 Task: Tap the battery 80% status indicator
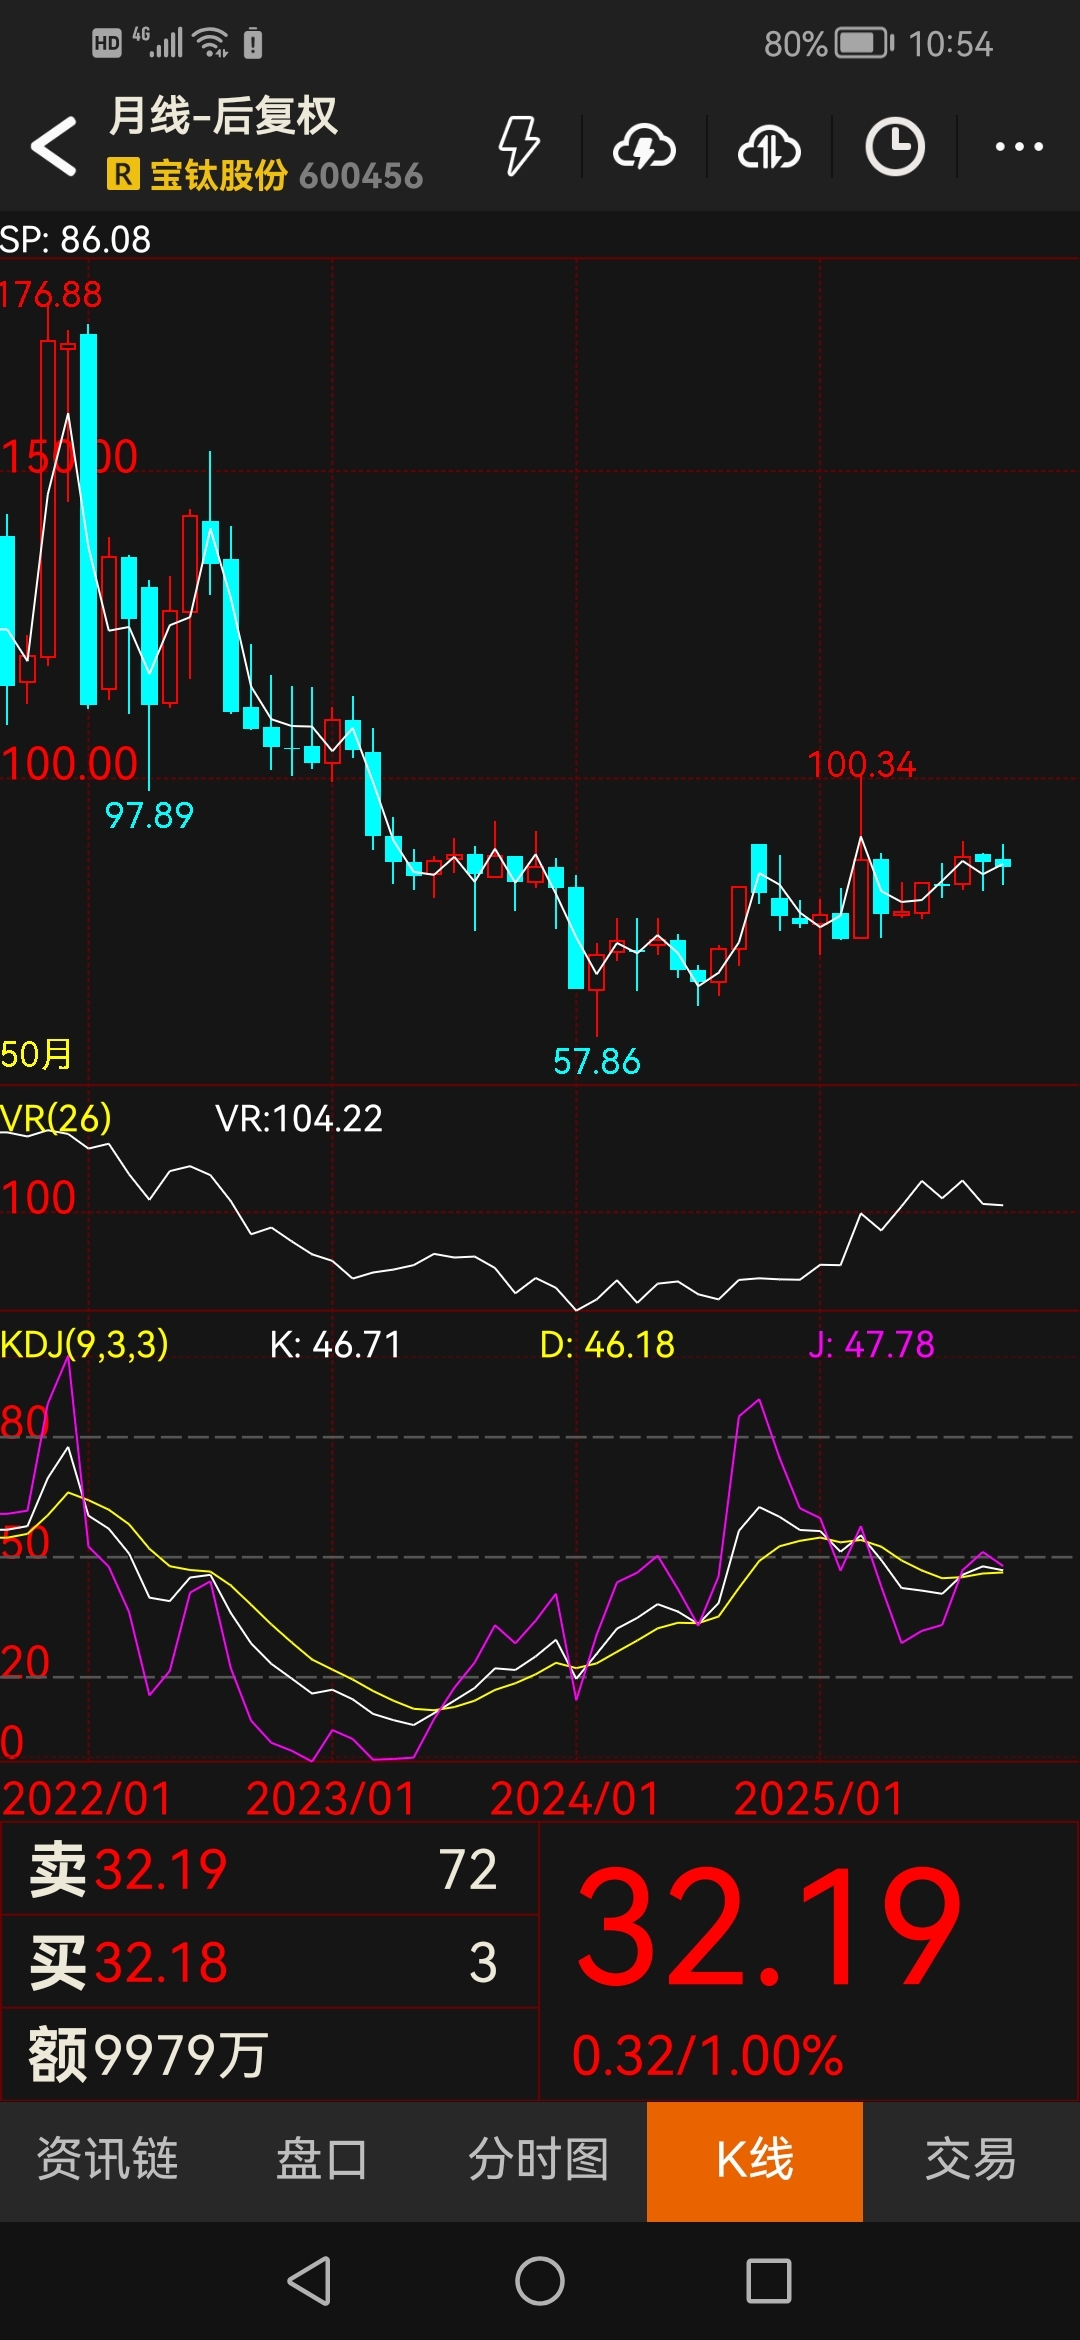pos(828,44)
